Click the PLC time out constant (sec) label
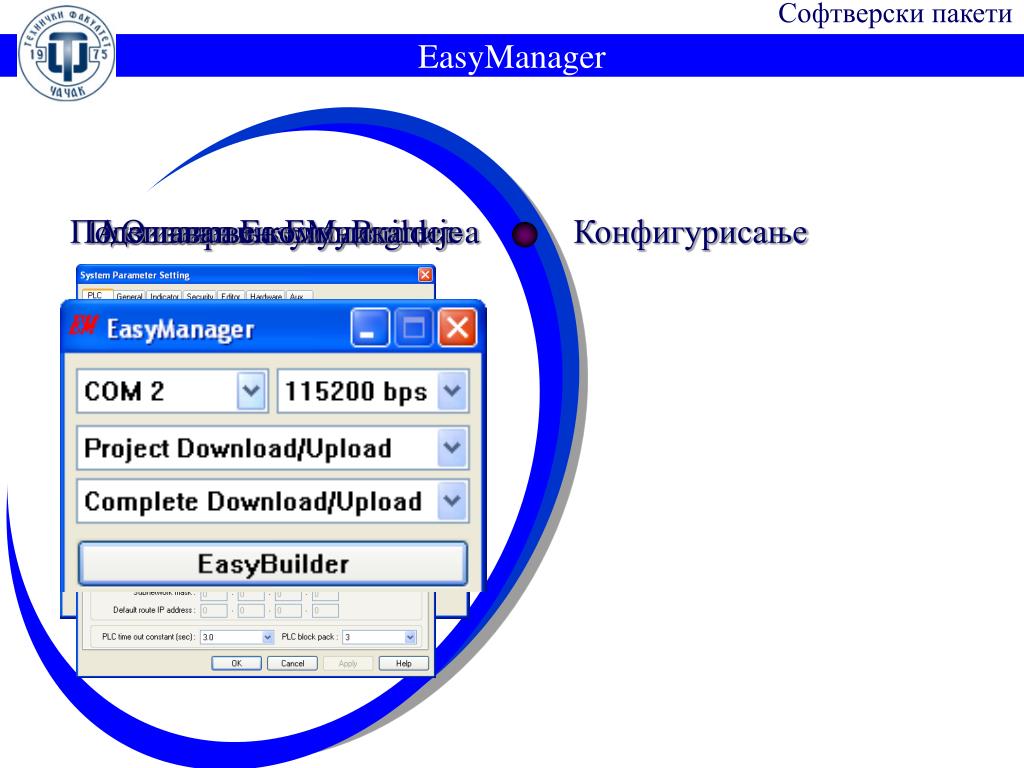The image size is (1024, 768). tap(148, 637)
